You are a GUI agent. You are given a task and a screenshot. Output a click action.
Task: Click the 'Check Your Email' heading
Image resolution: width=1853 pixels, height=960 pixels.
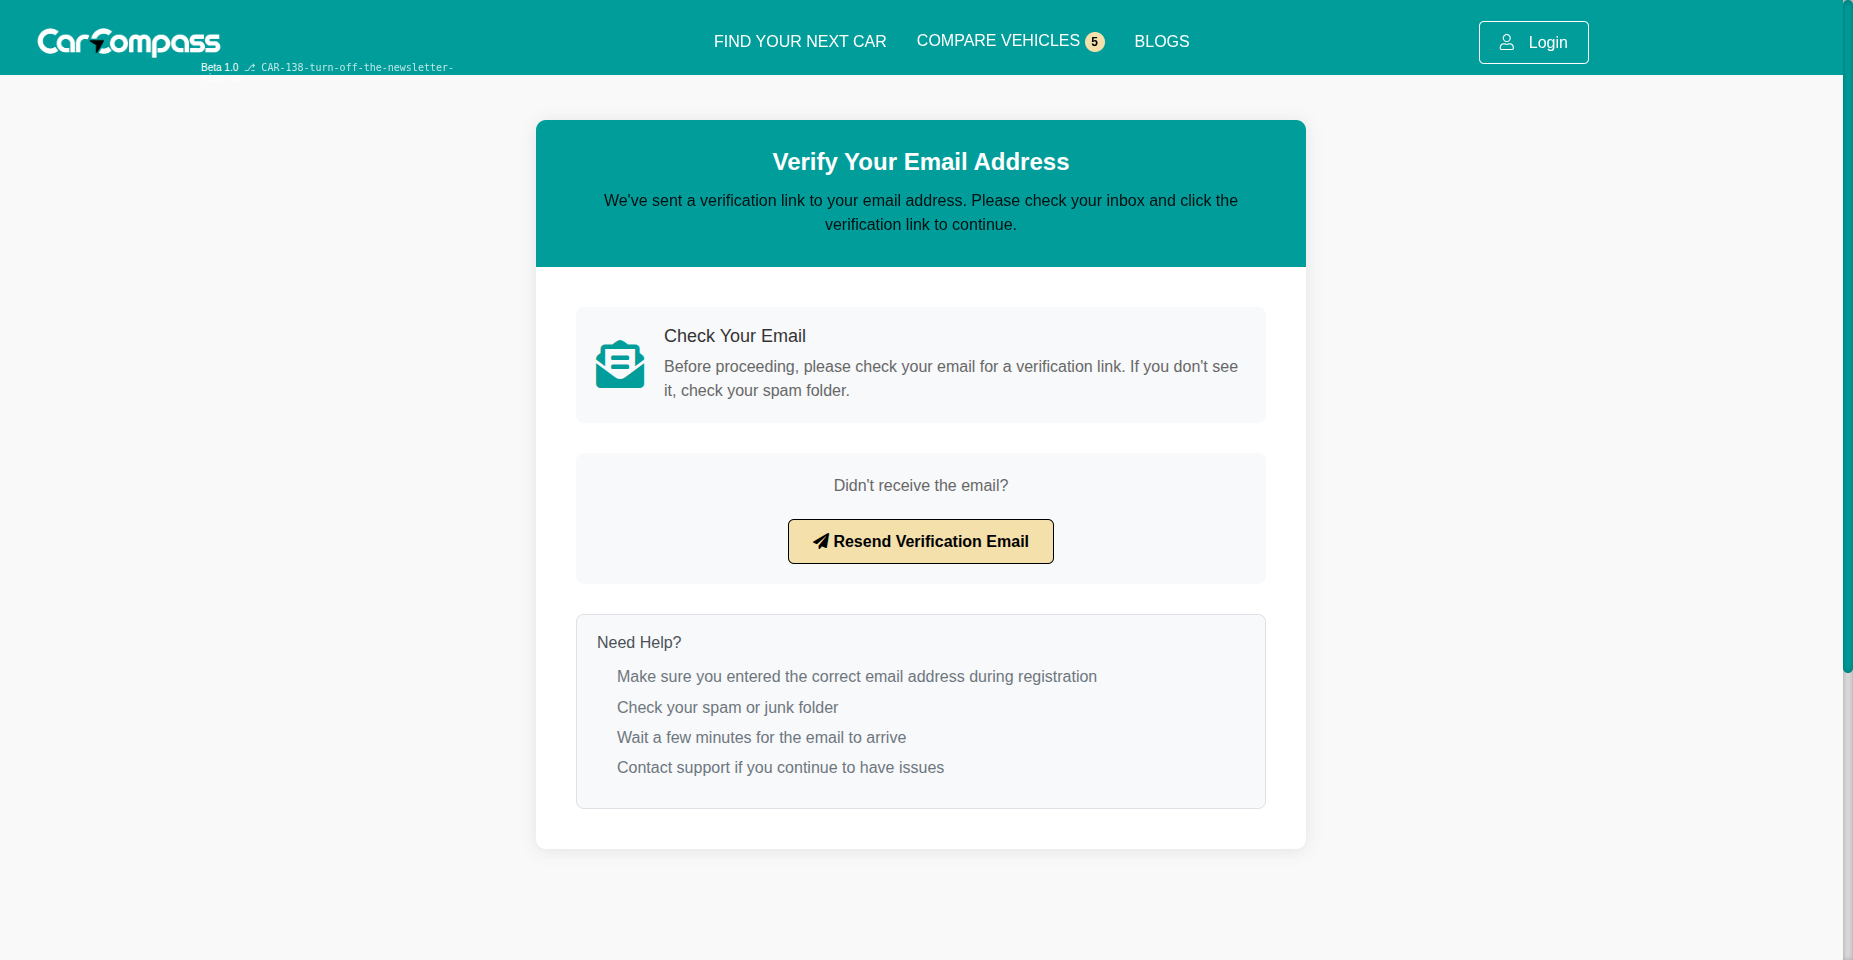[735, 336]
